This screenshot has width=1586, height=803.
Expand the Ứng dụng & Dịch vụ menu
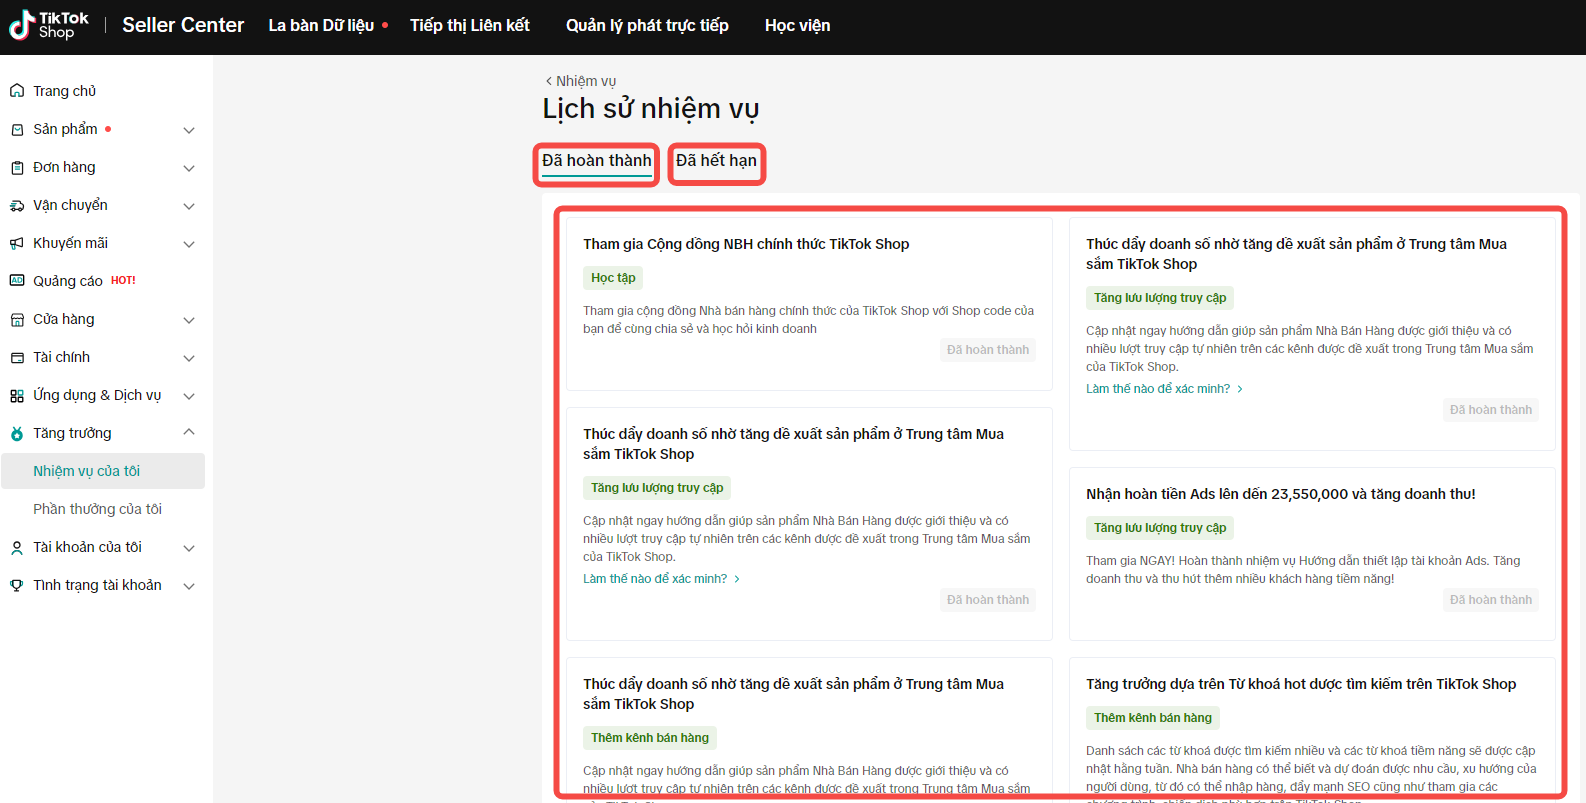[x=189, y=396]
